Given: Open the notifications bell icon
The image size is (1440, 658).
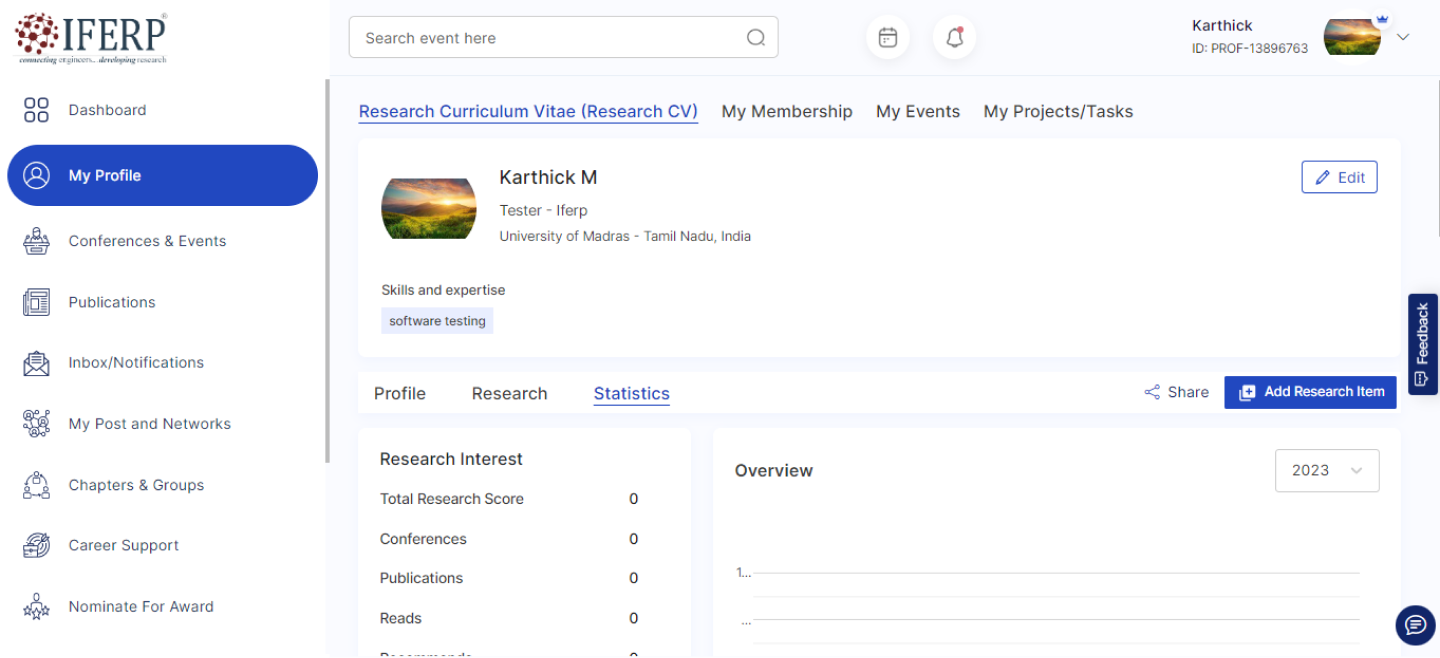Looking at the screenshot, I should (x=954, y=38).
